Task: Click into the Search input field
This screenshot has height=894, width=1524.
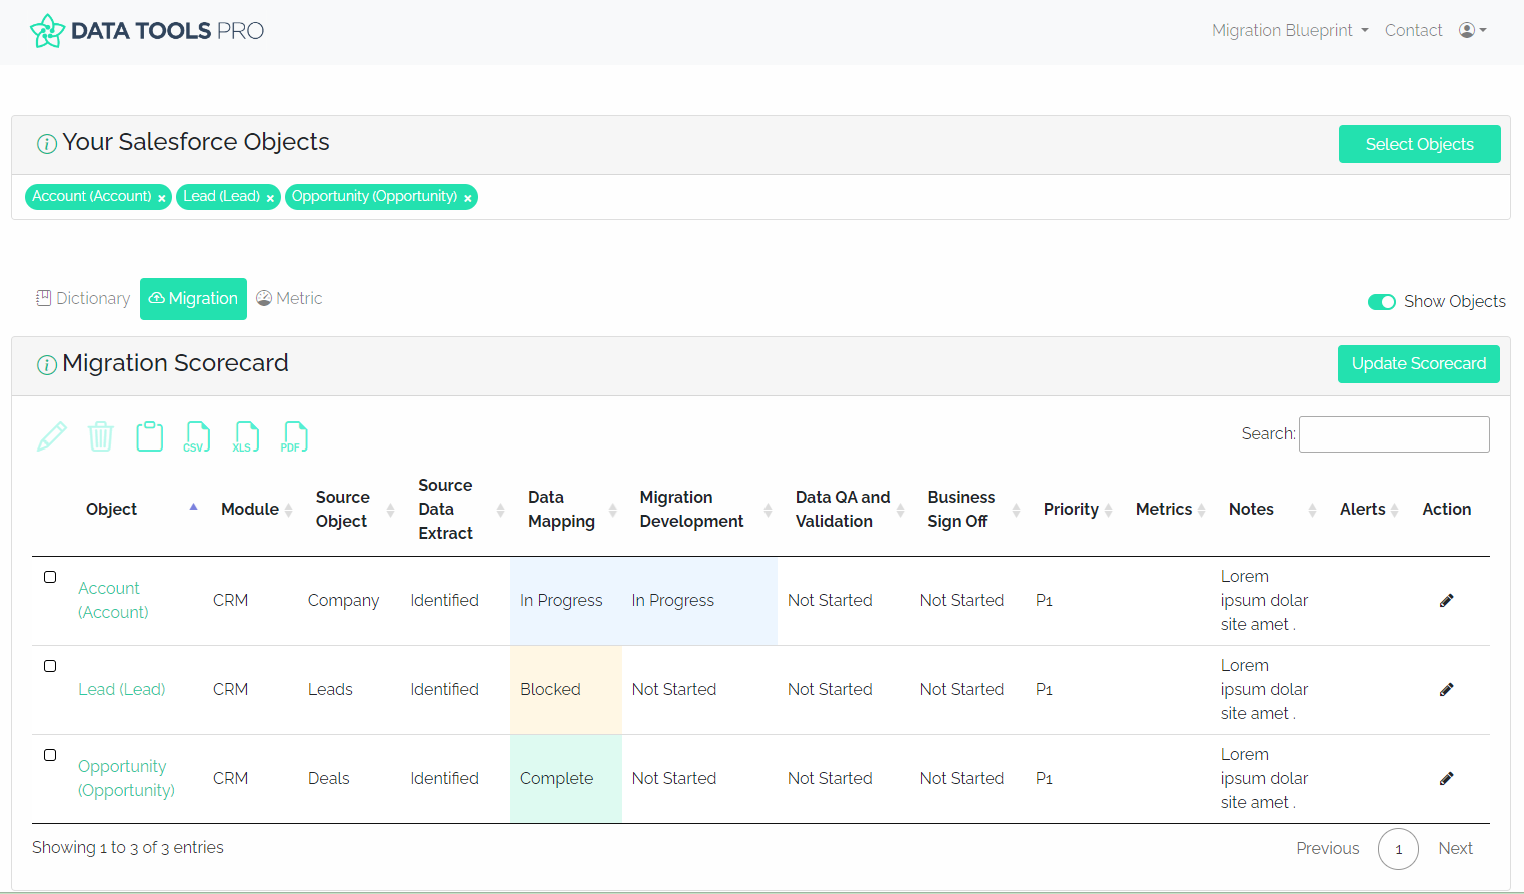Action: pos(1393,434)
